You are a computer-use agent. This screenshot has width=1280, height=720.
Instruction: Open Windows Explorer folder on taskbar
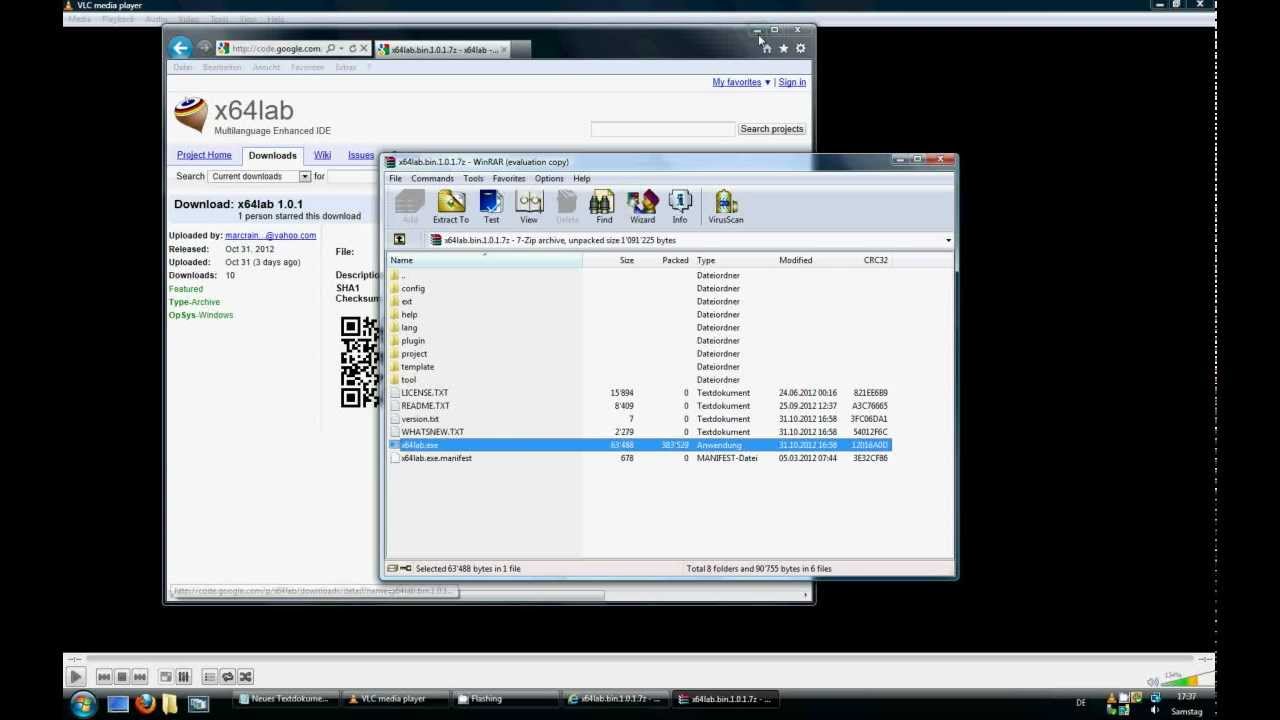(171, 704)
